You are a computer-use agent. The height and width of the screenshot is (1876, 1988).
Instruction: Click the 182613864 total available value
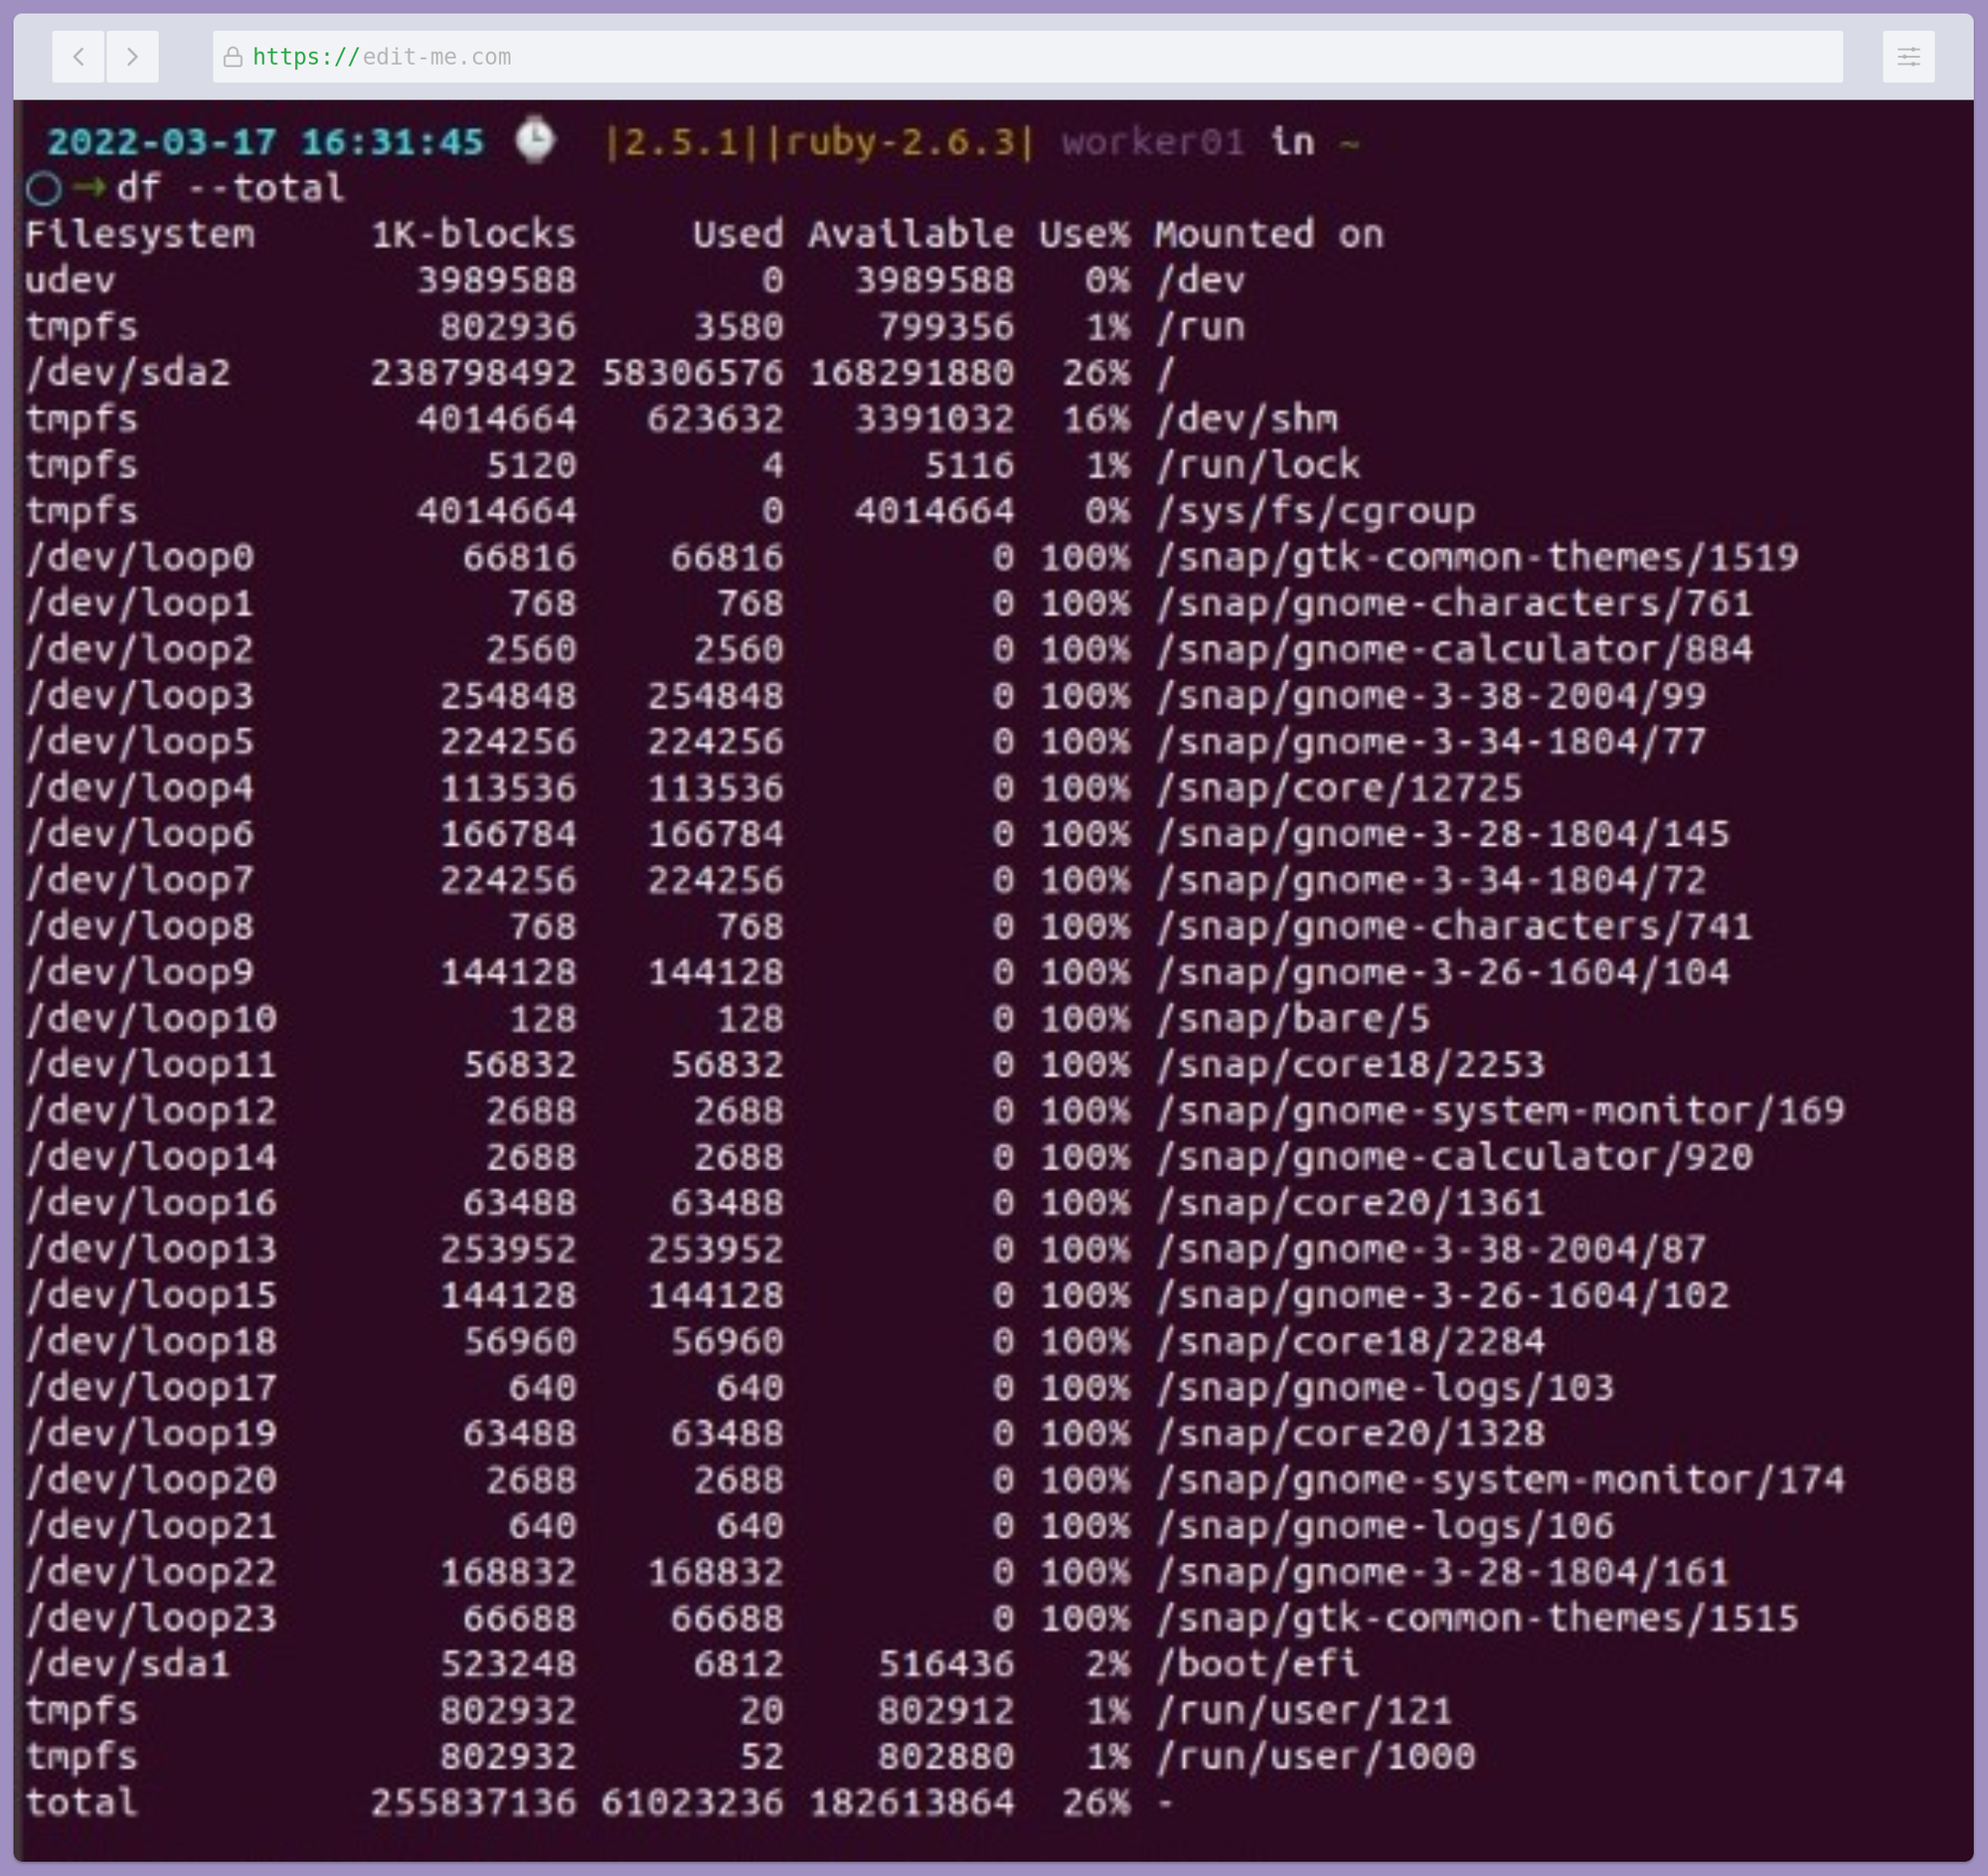[911, 1803]
